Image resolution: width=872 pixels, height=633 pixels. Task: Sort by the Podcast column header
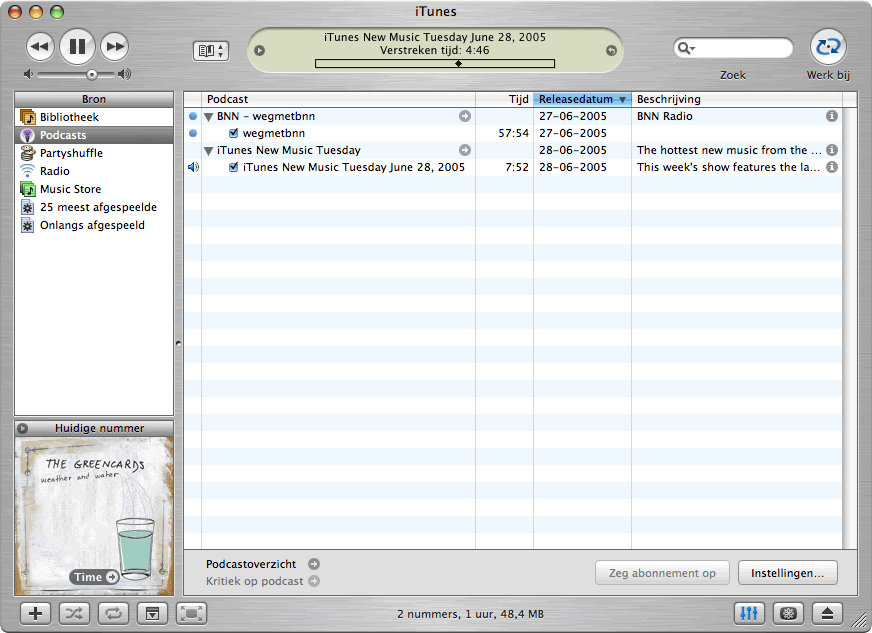(x=338, y=99)
